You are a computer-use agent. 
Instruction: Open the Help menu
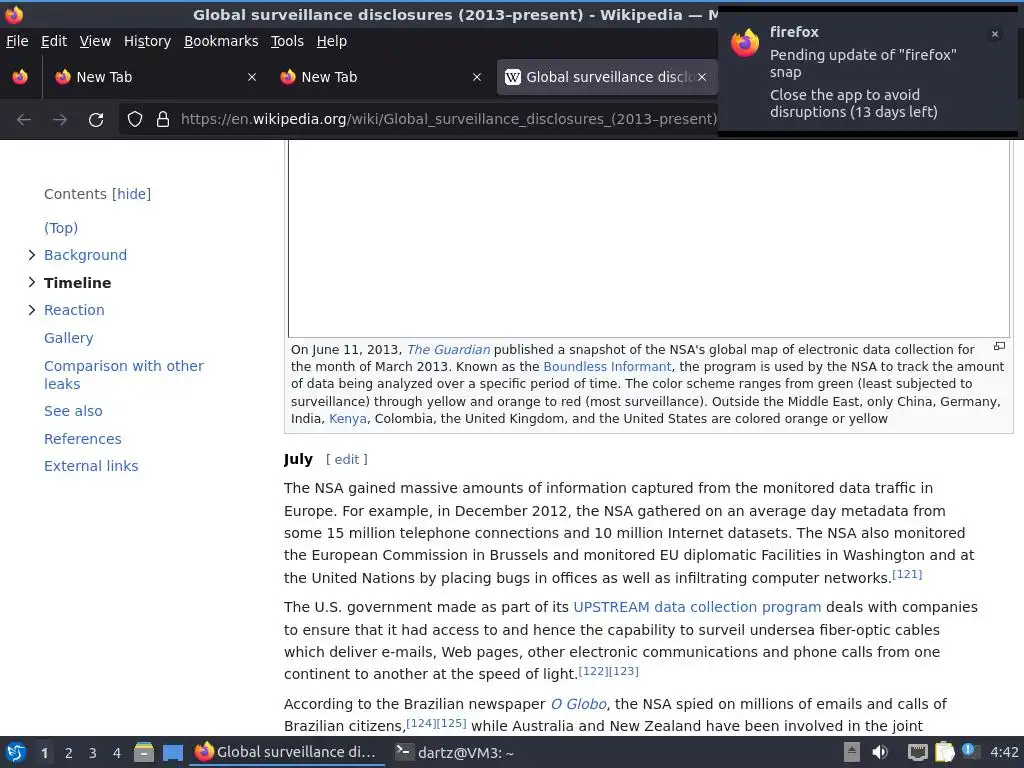(x=332, y=41)
